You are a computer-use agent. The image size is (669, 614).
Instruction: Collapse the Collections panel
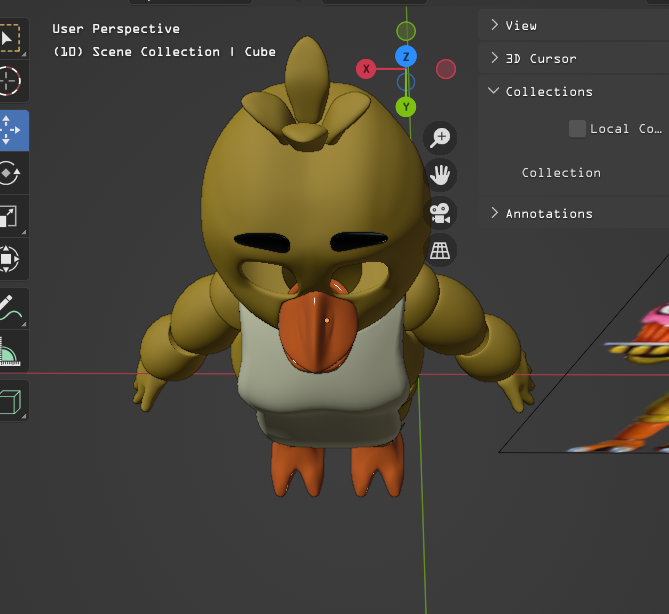pyautogui.click(x=573, y=91)
